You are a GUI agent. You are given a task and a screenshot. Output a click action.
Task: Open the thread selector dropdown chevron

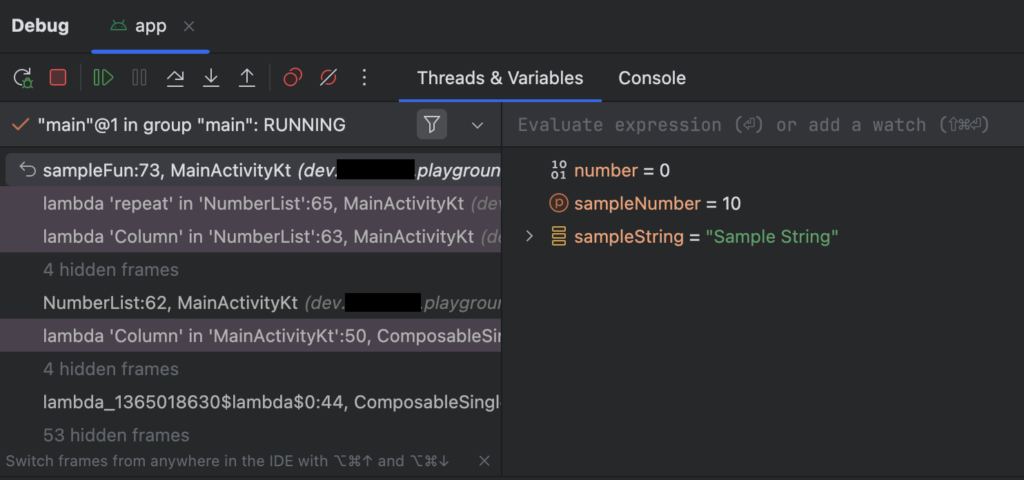(x=477, y=125)
